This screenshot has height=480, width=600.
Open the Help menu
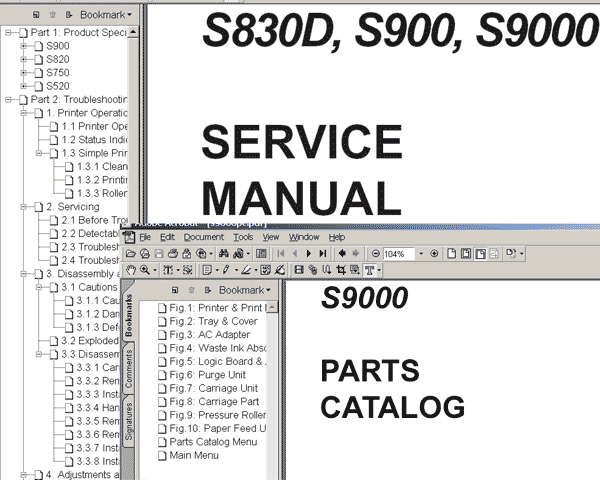click(337, 237)
